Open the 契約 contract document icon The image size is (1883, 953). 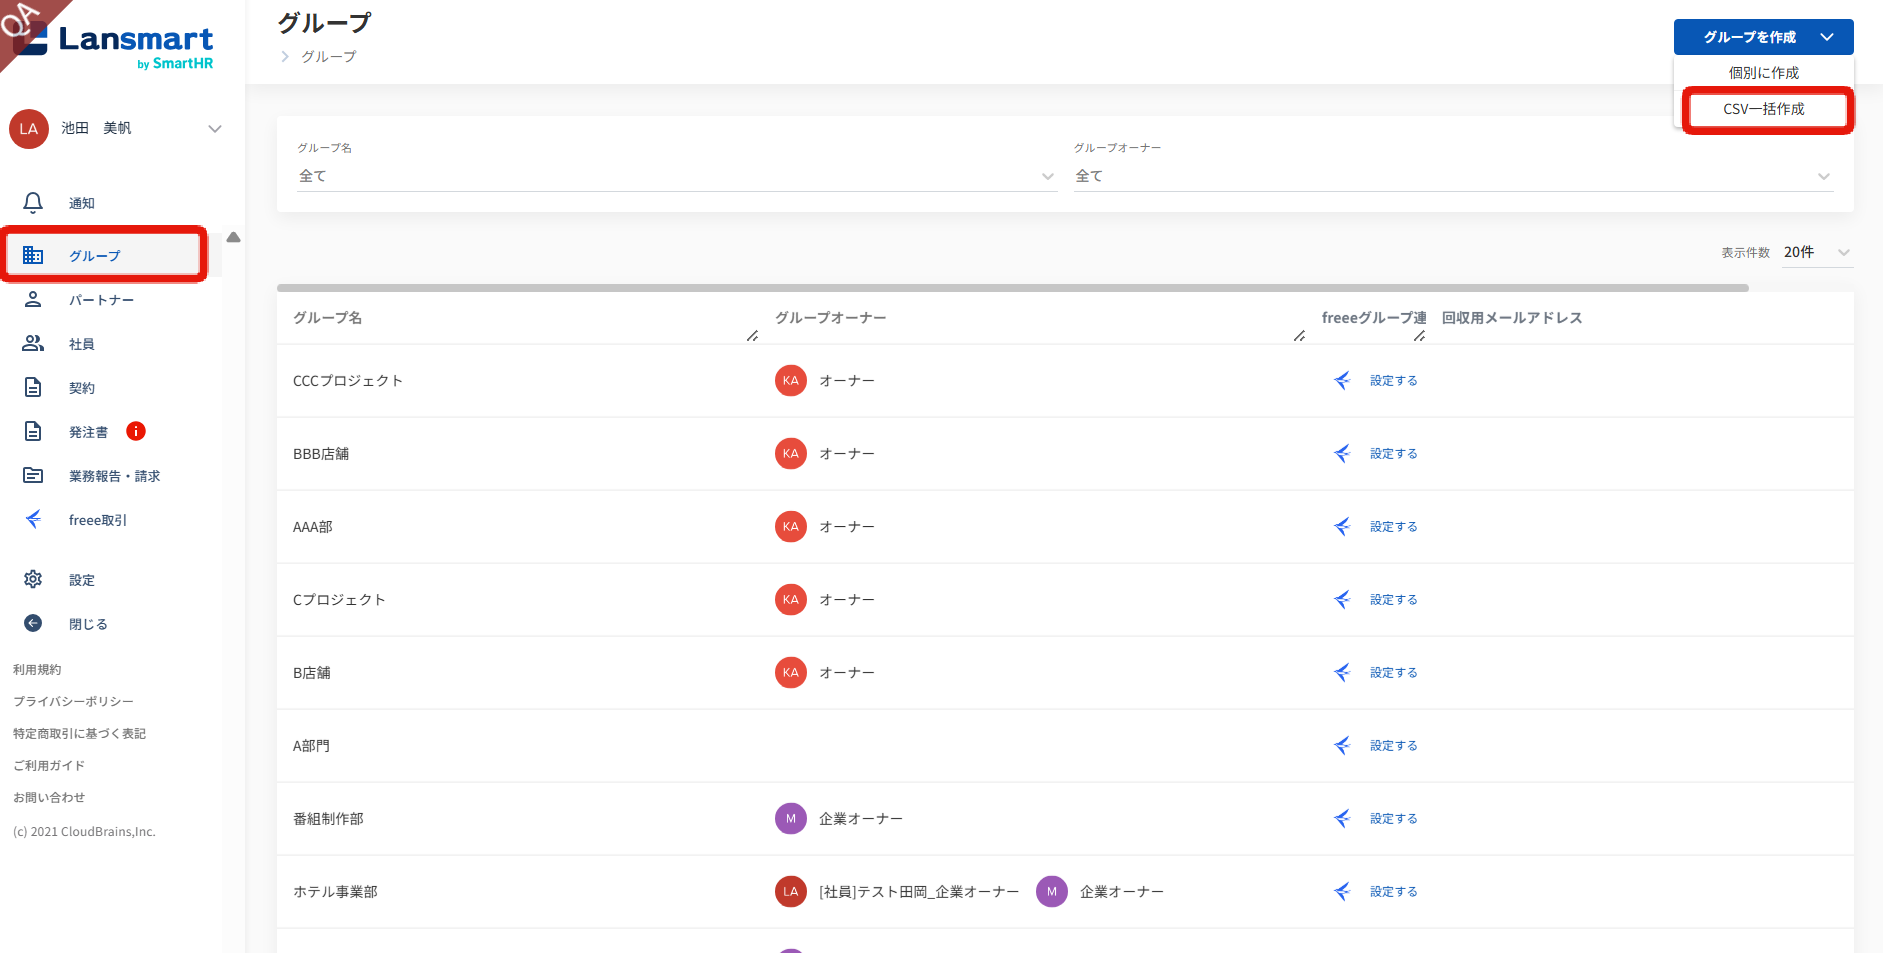[33, 388]
